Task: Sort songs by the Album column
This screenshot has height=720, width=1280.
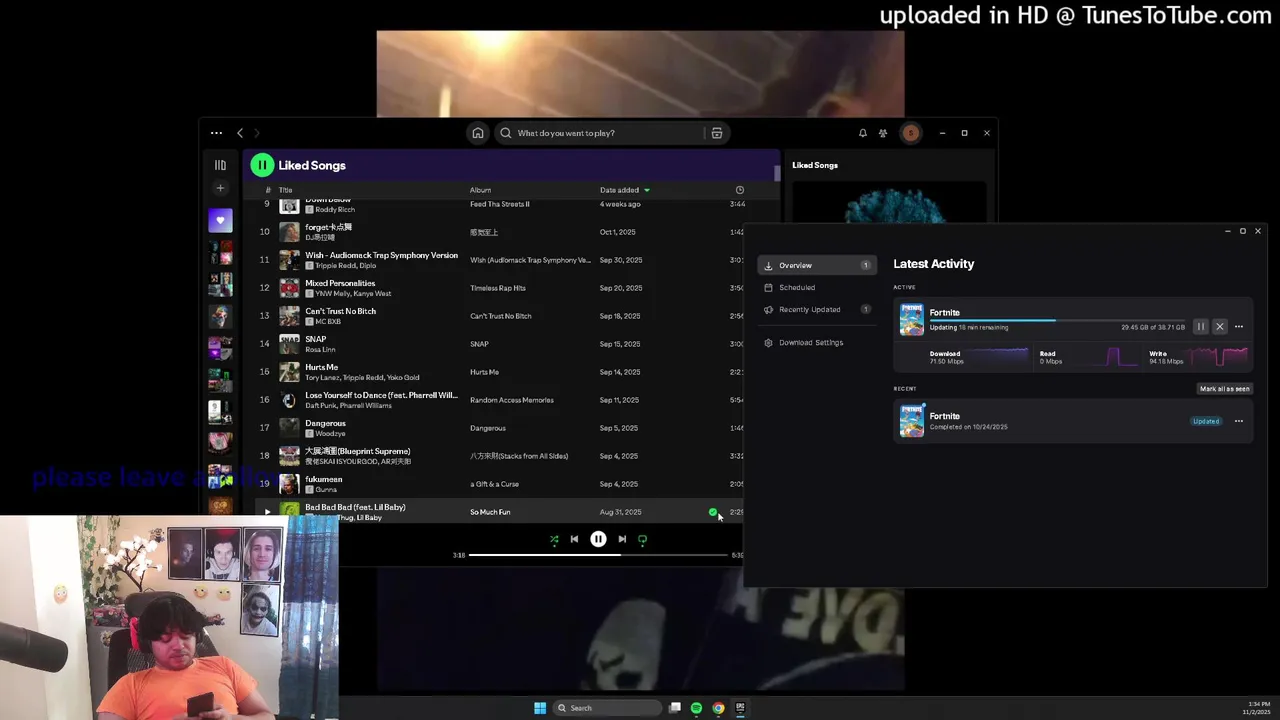Action: 480,190
